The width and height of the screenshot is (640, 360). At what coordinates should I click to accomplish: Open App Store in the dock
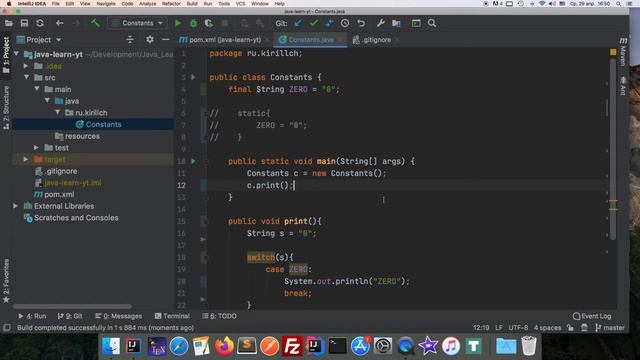pos(360,346)
